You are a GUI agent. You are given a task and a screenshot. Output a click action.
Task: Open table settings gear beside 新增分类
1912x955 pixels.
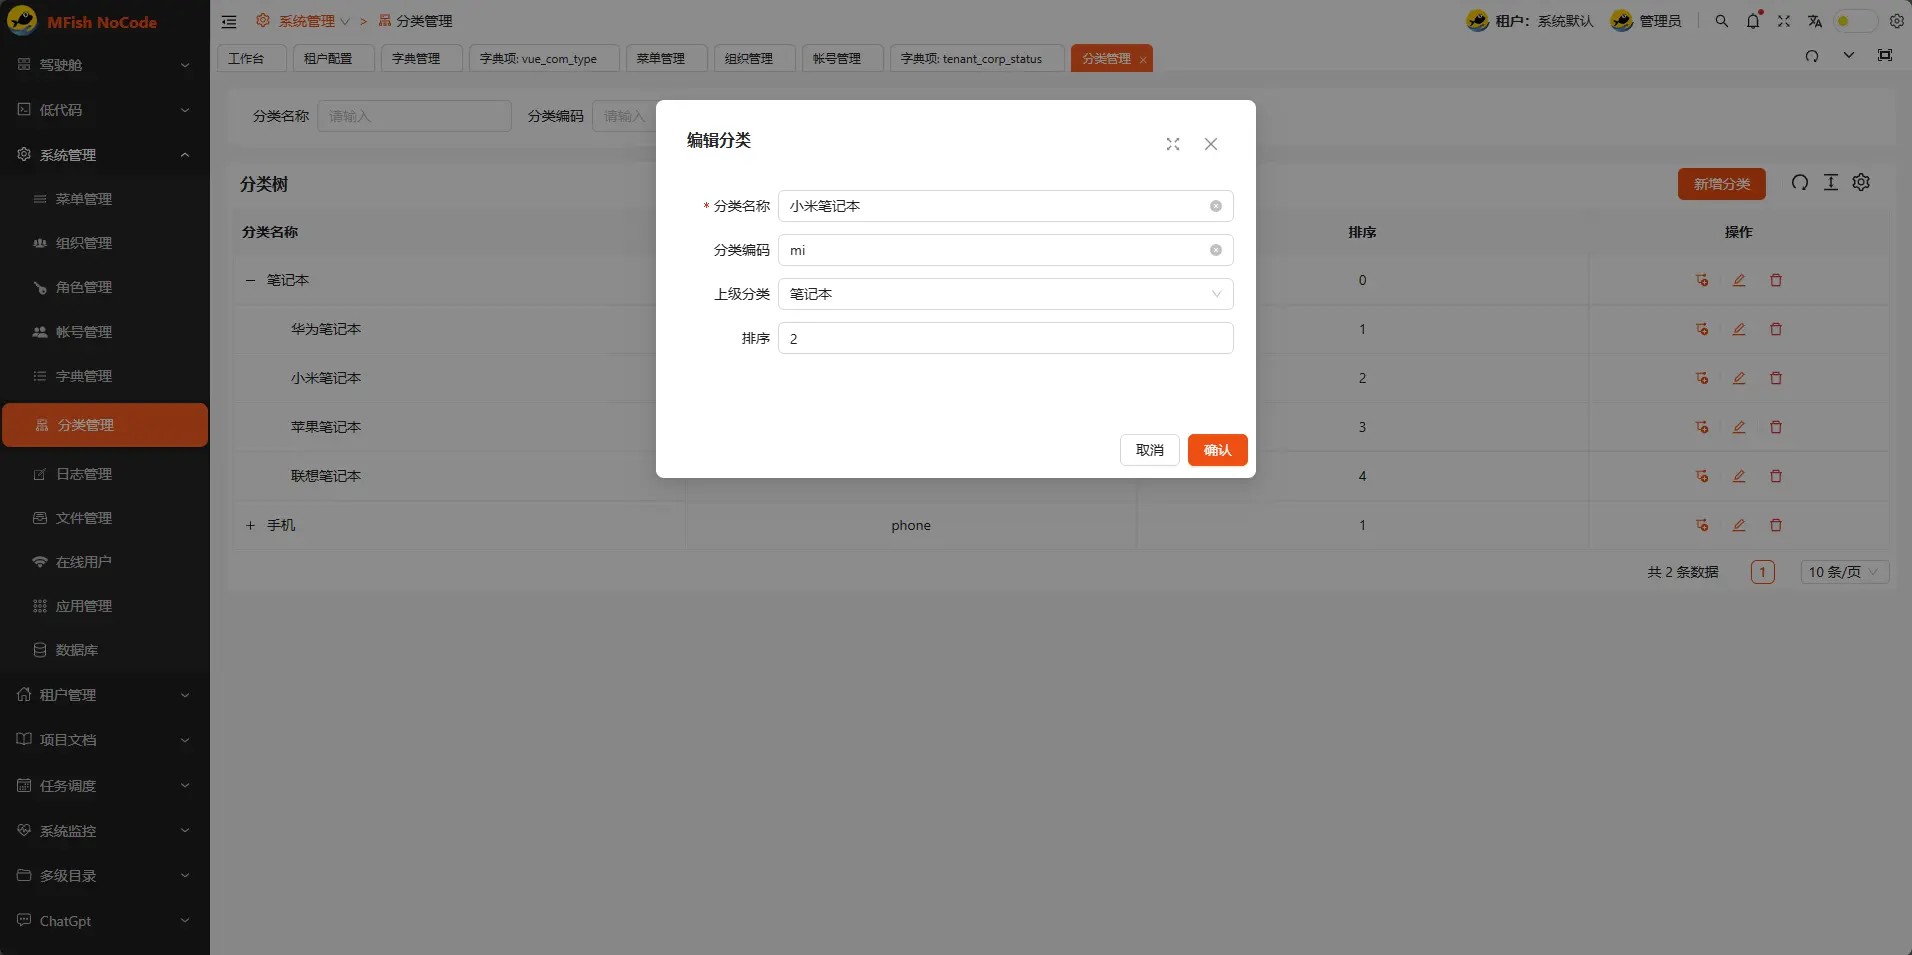1861,183
